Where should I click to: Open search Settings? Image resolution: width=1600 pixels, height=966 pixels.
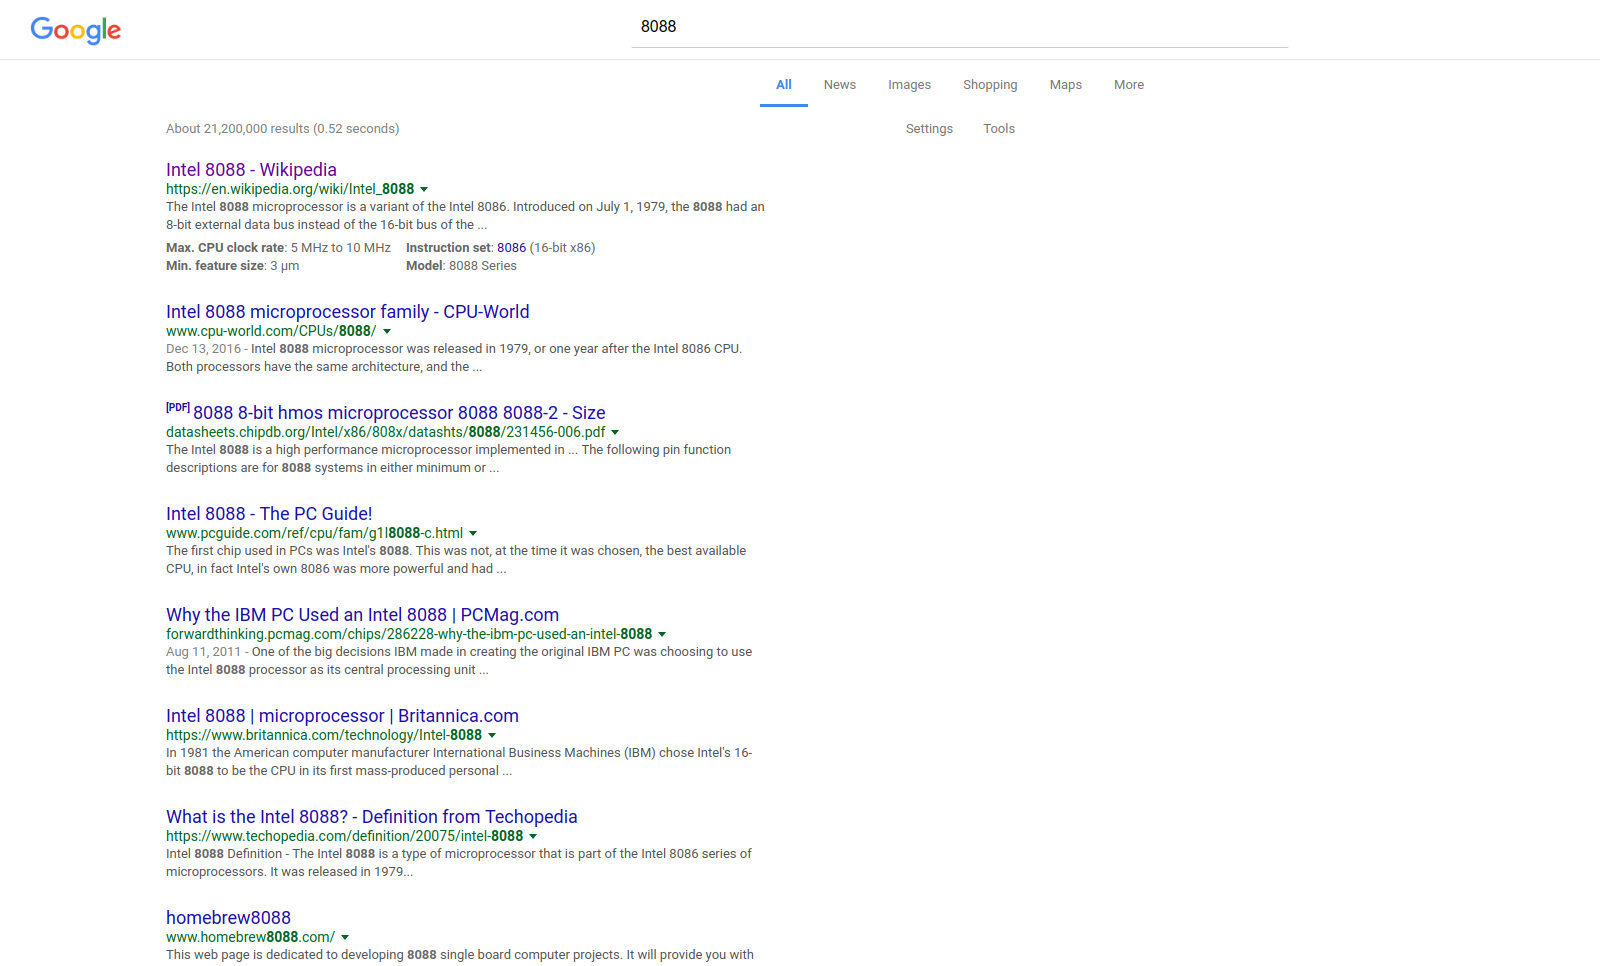click(929, 129)
